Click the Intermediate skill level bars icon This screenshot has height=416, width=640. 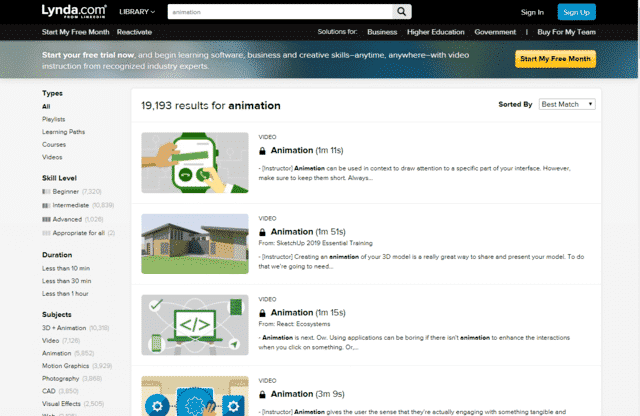click(46, 206)
